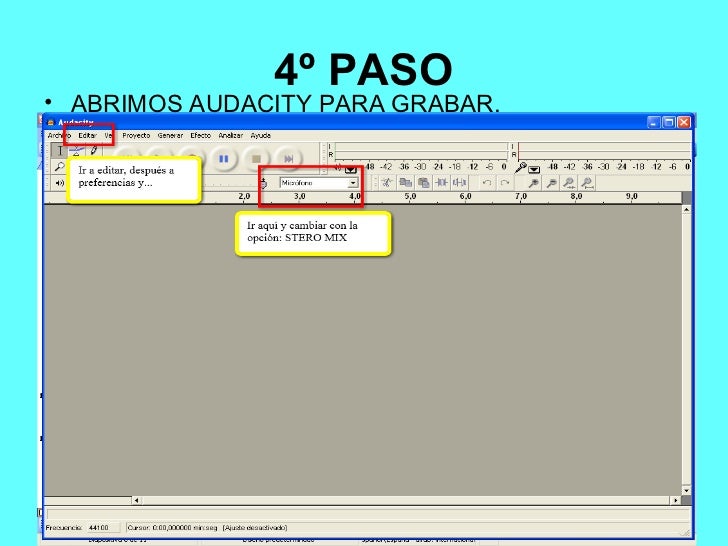
Task: Open the Ayuda menu
Action: pyautogui.click(x=260, y=136)
